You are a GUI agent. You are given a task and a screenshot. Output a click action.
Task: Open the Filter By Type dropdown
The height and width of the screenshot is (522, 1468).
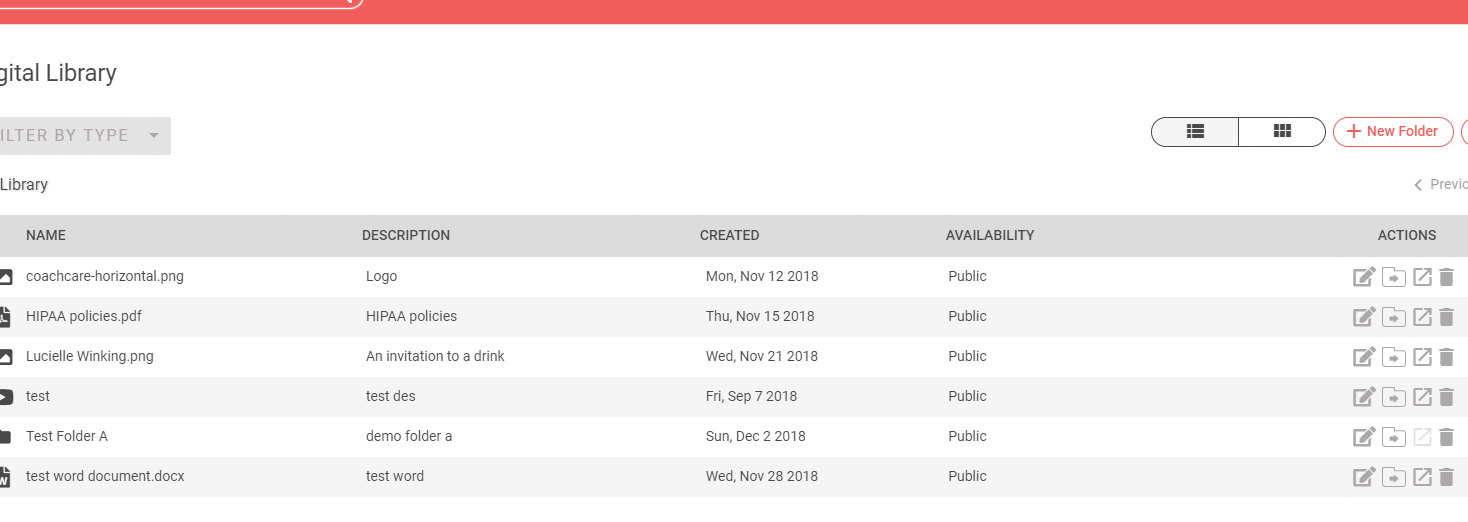pos(84,136)
